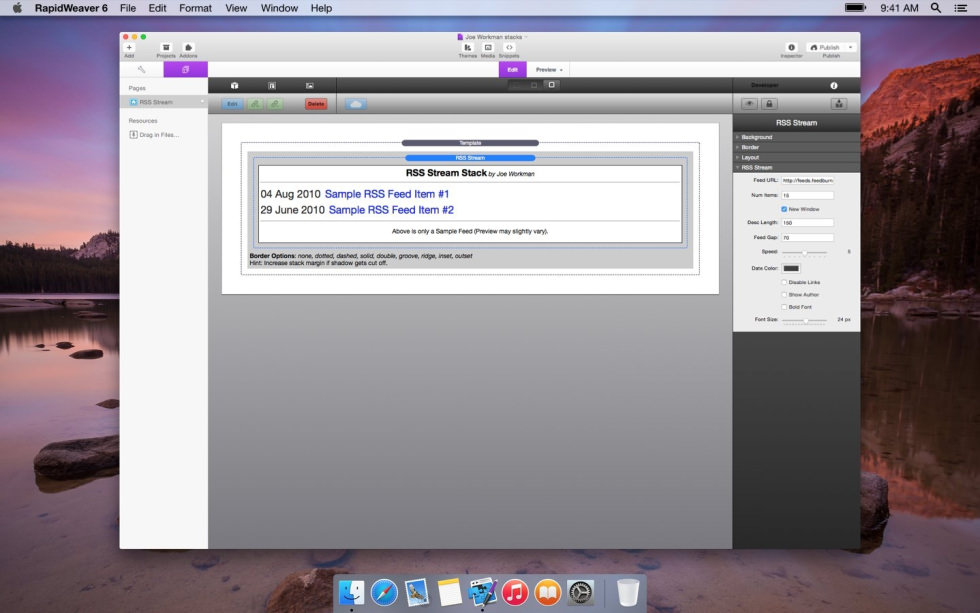Switch to the Edit mode tab

click(512, 69)
